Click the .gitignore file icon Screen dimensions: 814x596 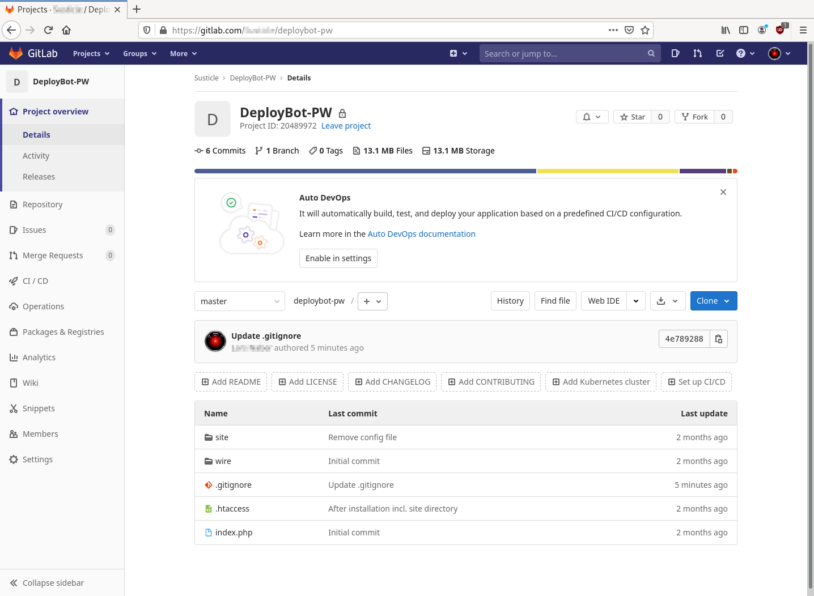[x=209, y=485]
